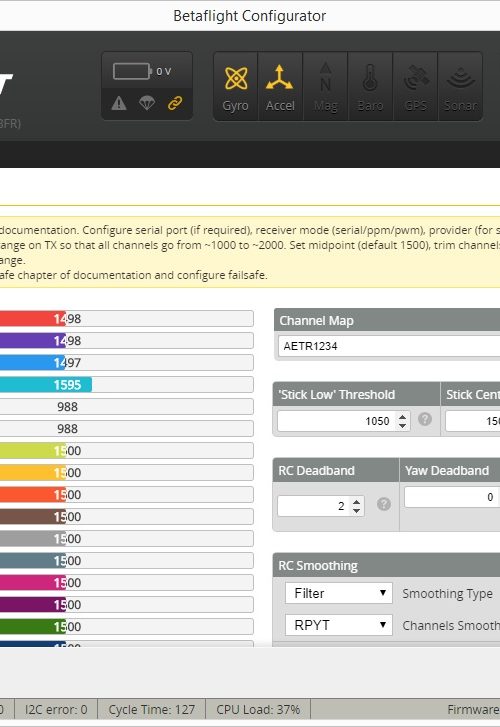
Task: Increase RC Deadband with up arrow
Action: (x=356, y=502)
